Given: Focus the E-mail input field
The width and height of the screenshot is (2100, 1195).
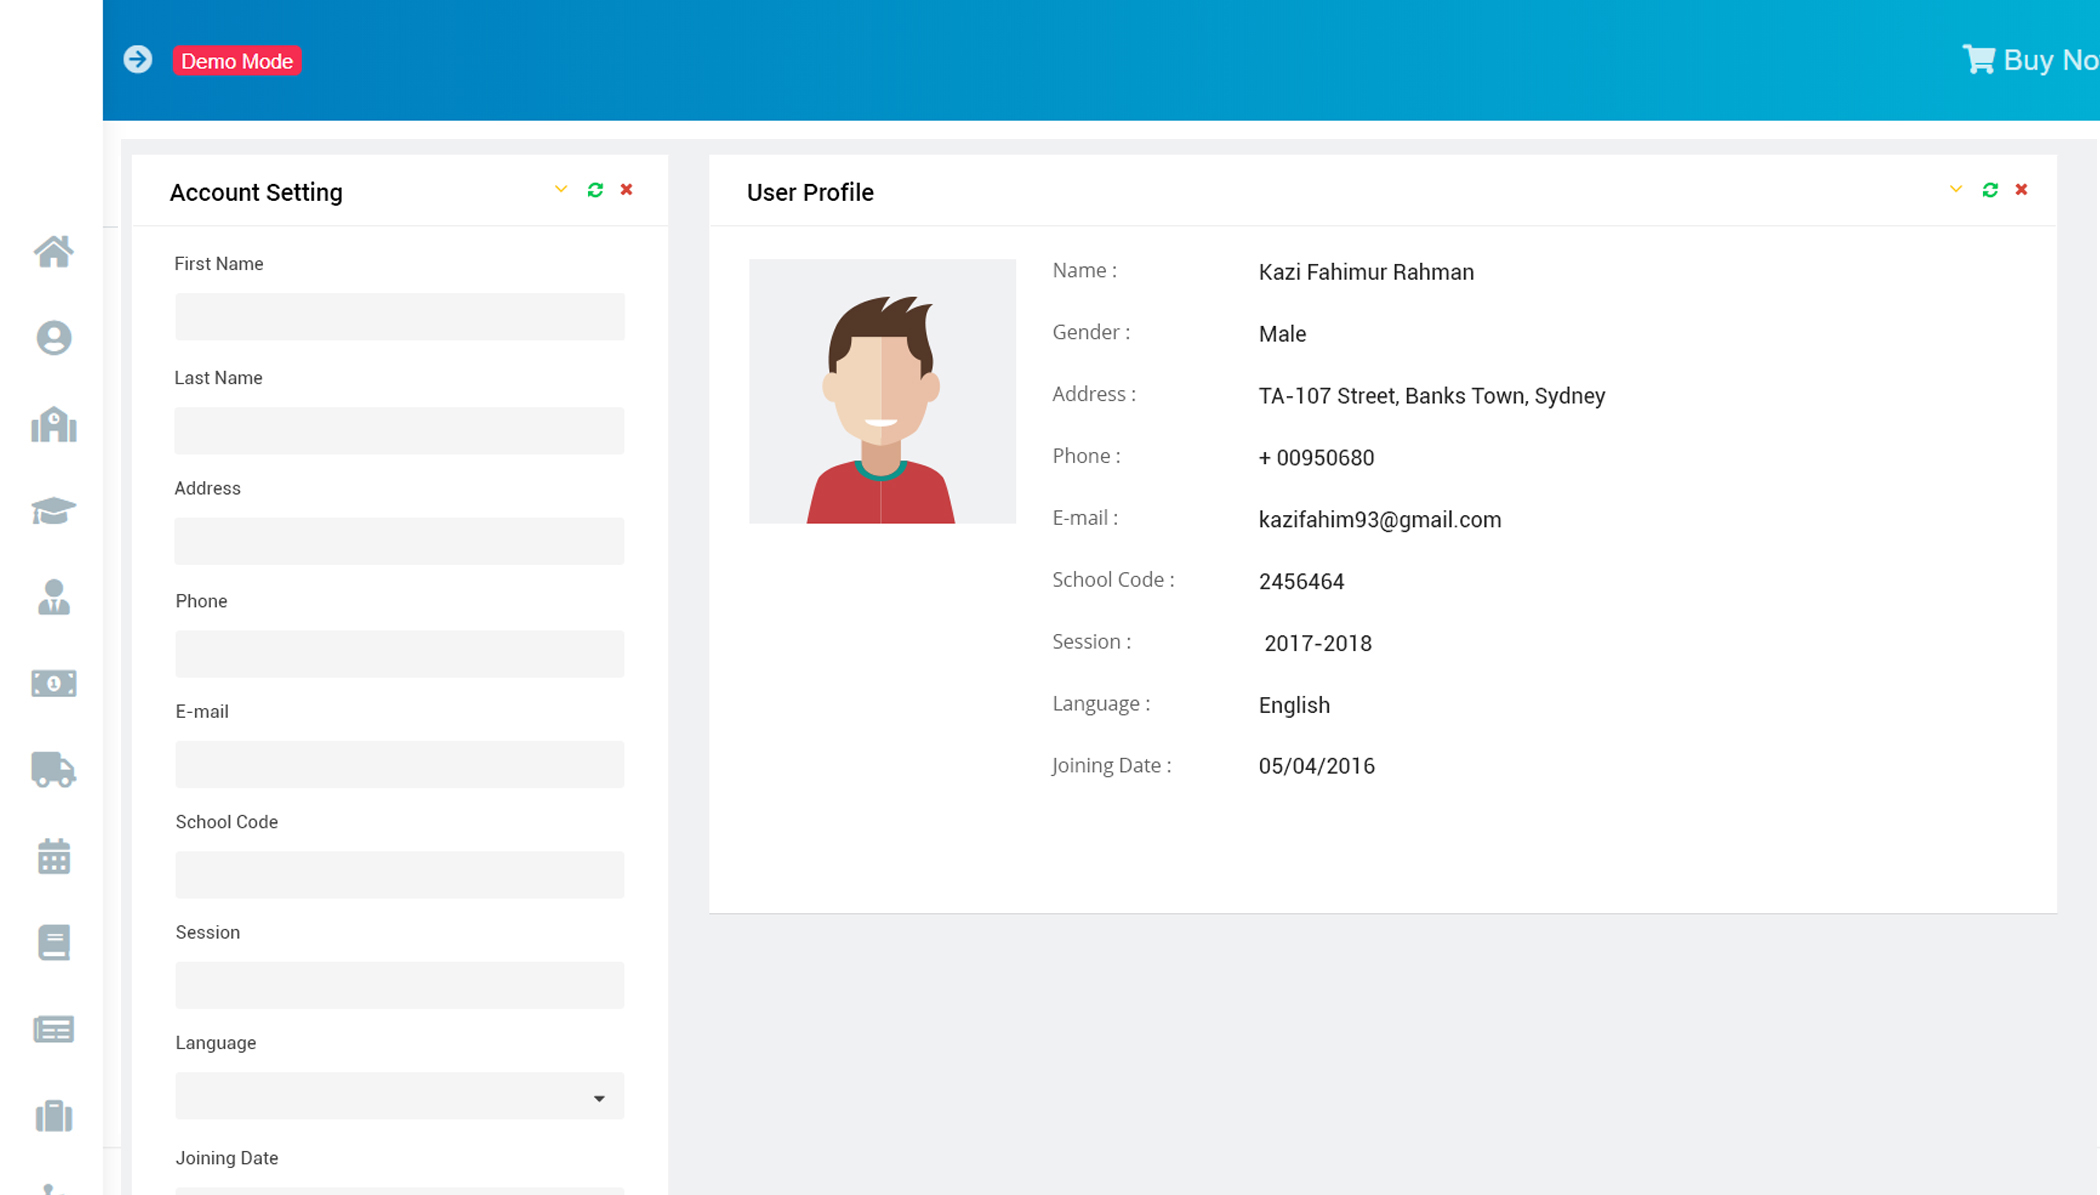Looking at the screenshot, I should 400,765.
